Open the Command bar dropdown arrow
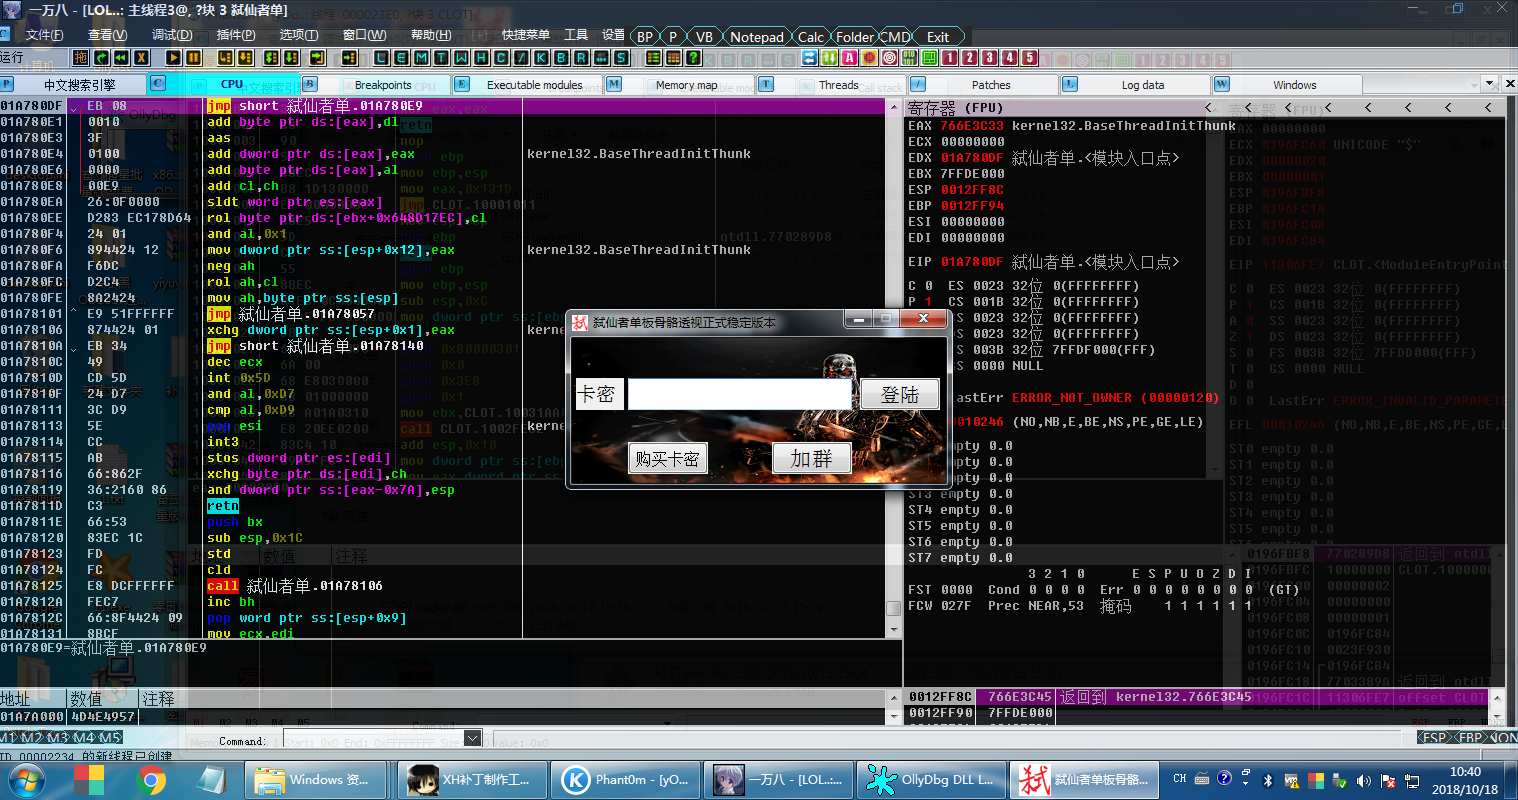This screenshot has height=800, width=1518. pos(472,739)
